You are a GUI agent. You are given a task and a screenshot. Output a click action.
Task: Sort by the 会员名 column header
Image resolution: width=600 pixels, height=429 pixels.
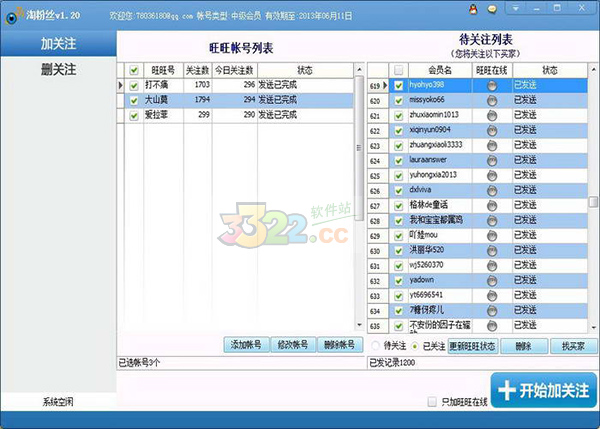(x=440, y=70)
